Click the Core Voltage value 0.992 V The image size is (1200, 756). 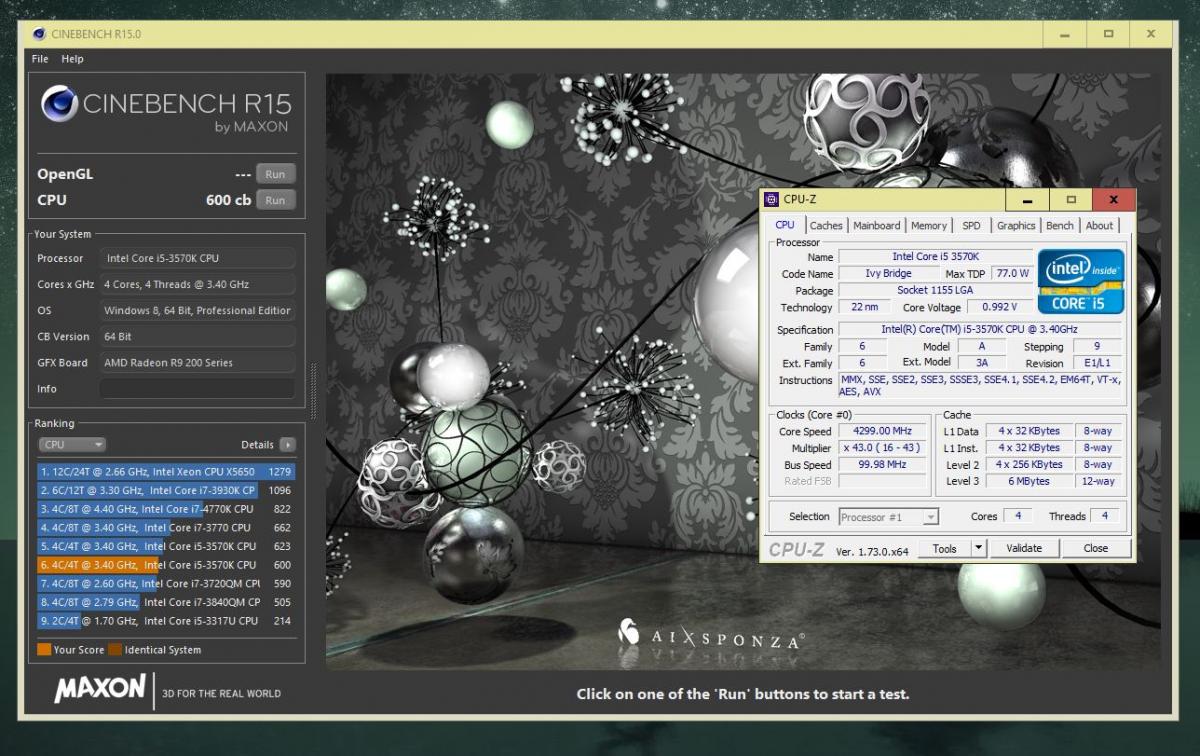click(1000, 307)
